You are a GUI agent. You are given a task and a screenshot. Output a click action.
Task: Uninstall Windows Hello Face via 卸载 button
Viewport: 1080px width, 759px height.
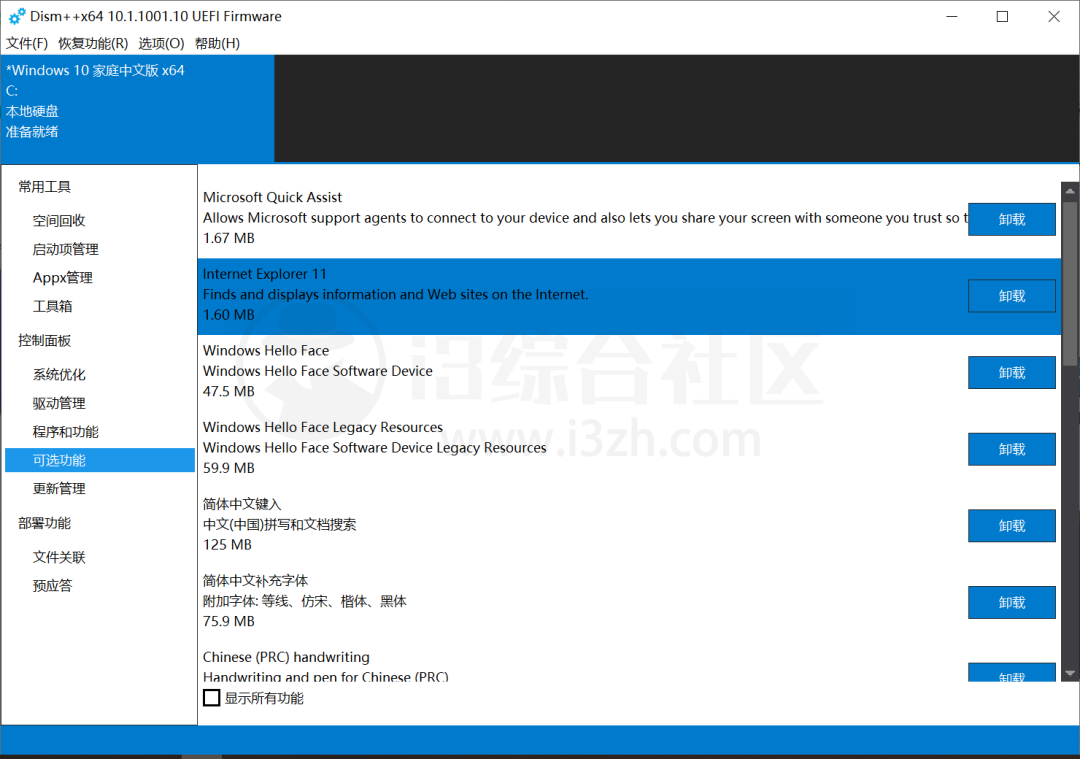point(1011,372)
